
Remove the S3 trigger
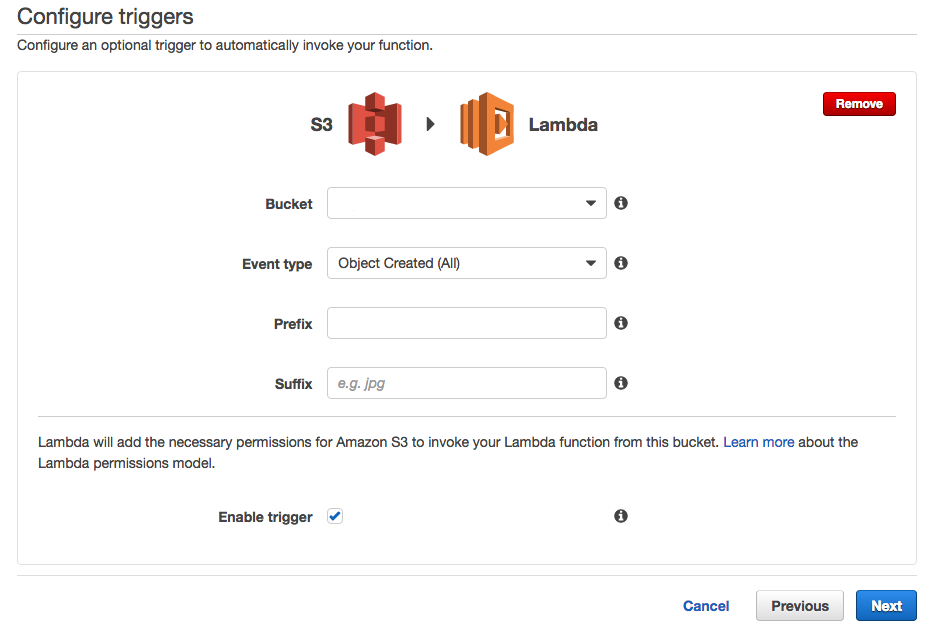(x=859, y=104)
